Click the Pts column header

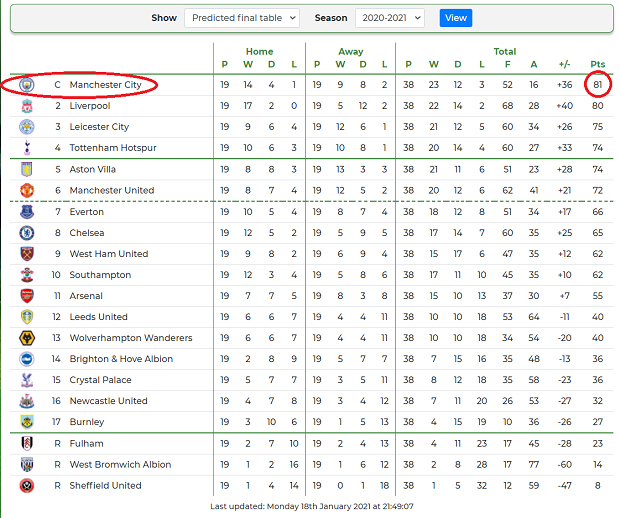pyautogui.click(x=597, y=64)
